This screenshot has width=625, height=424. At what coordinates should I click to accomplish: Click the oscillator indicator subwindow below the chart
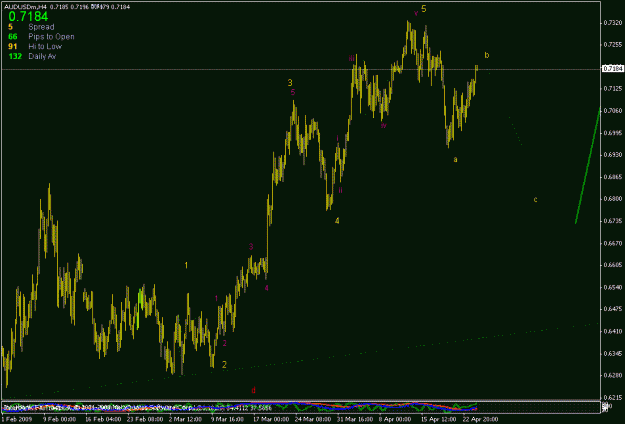pos(301,407)
